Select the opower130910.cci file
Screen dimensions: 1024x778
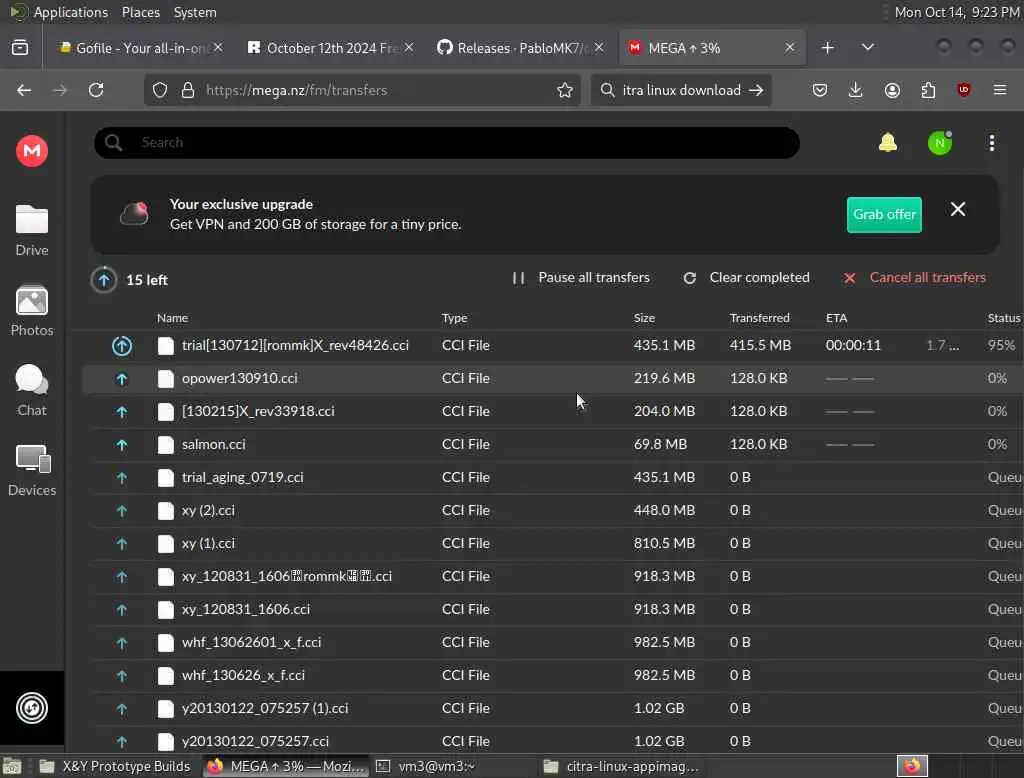tap(552, 378)
